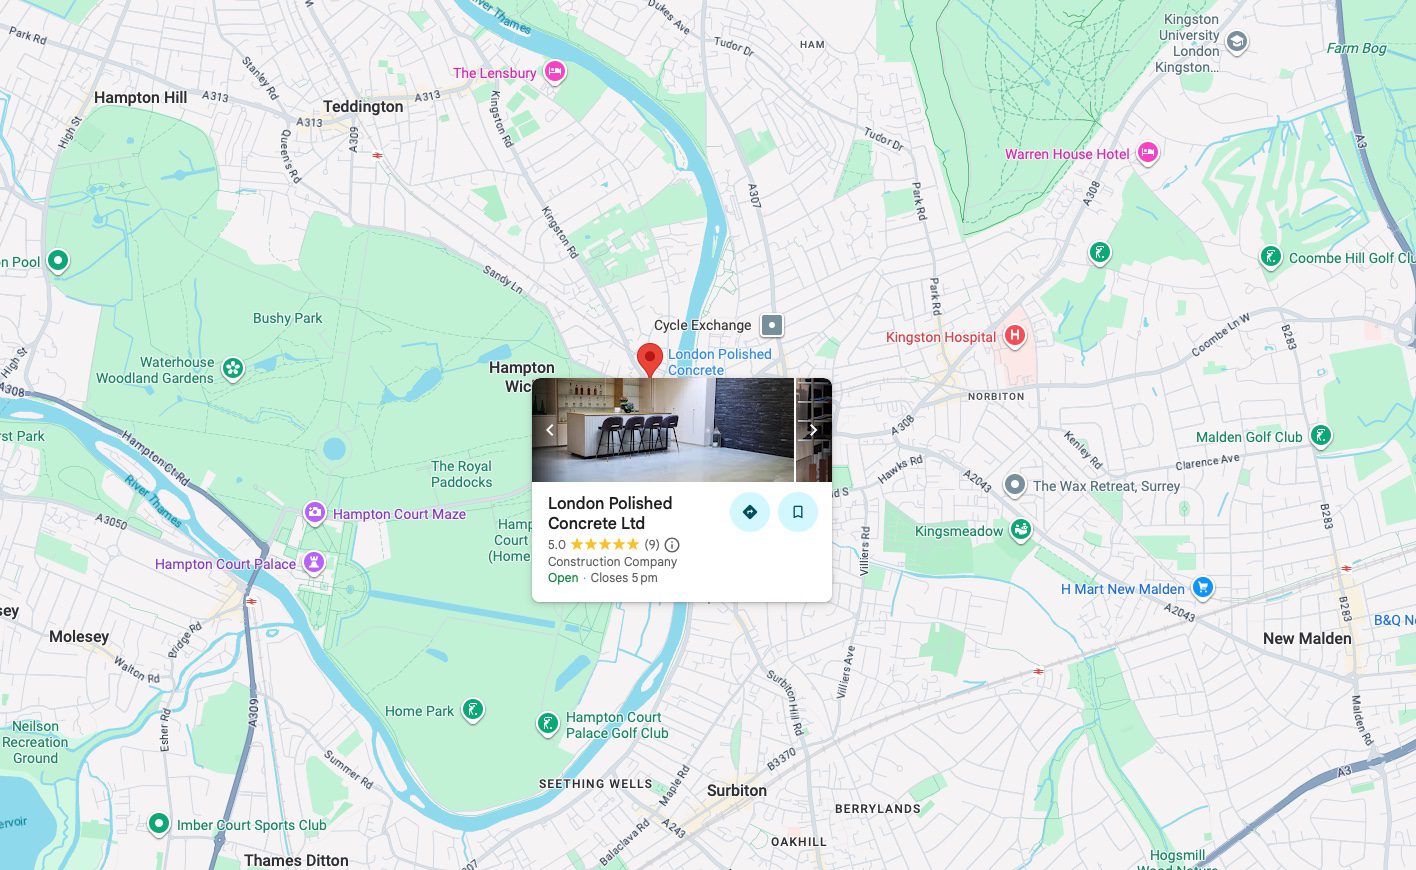Show the previous photo in the carousel
This screenshot has width=1416, height=870.
click(549, 430)
